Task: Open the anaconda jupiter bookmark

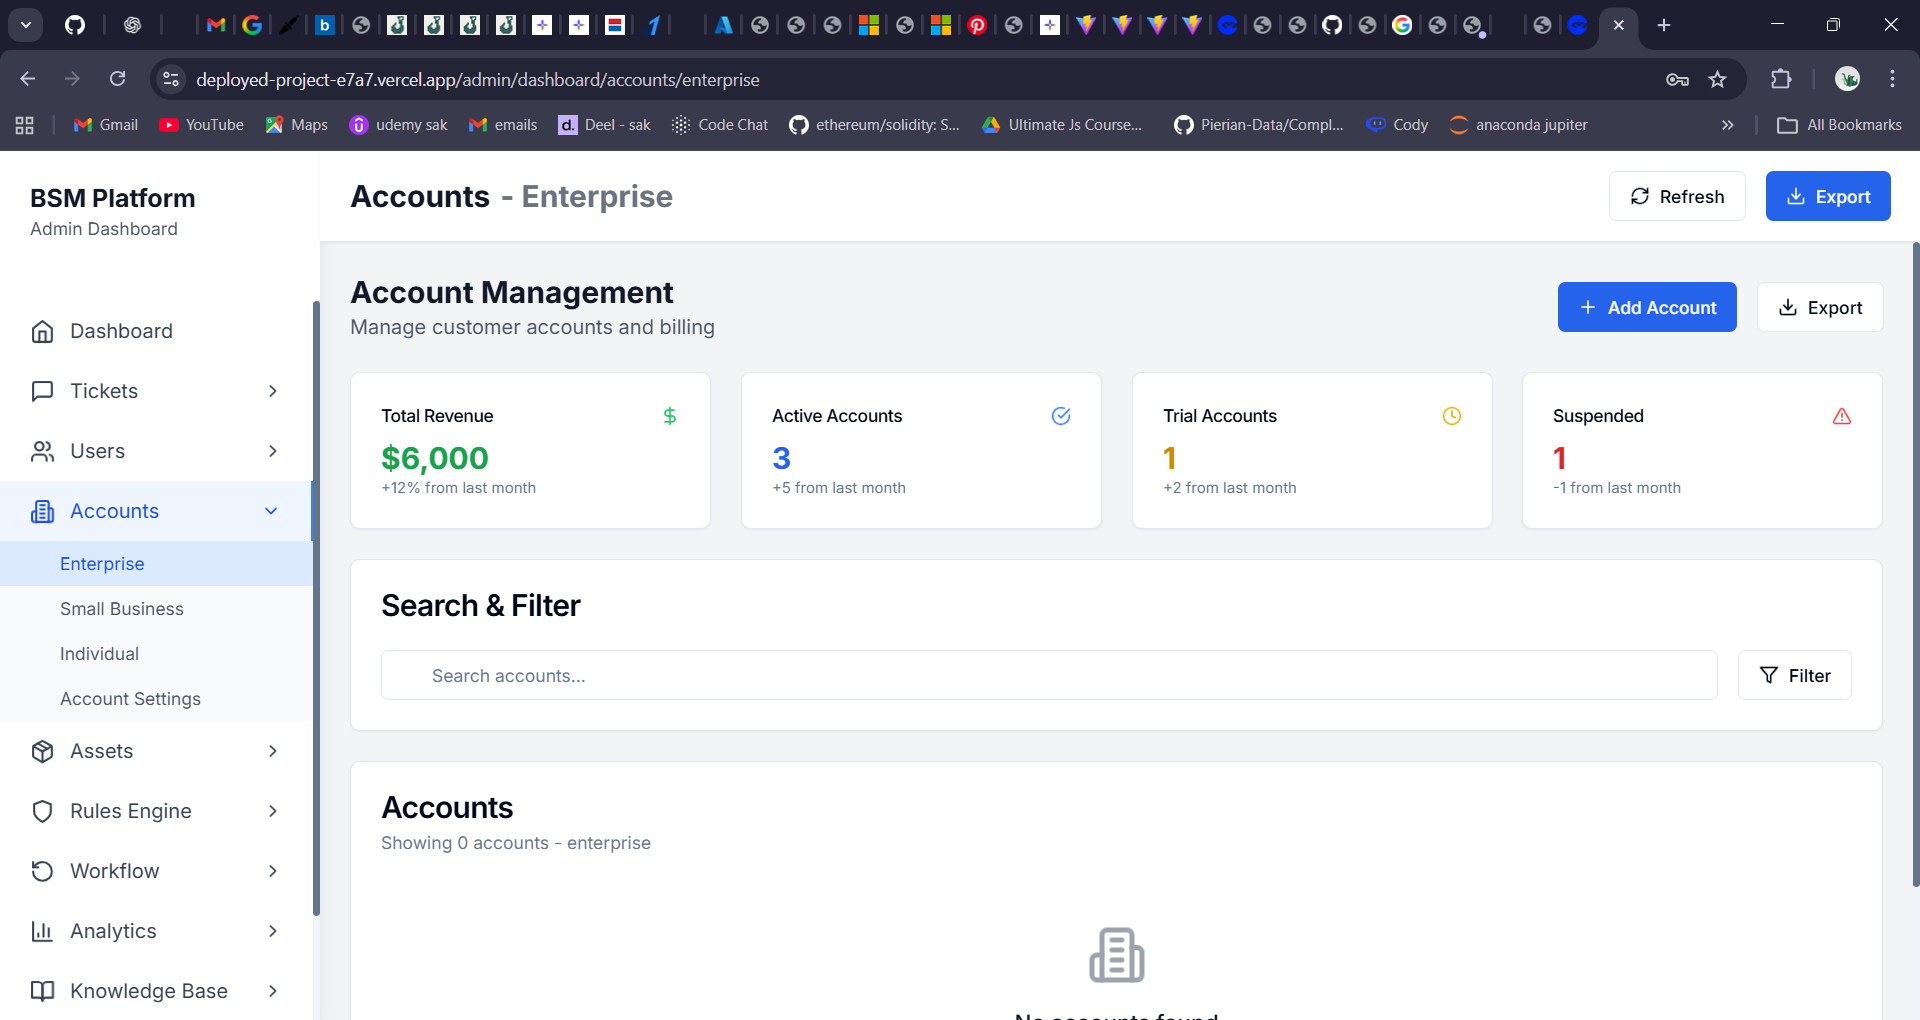Action: (x=1518, y=125)
